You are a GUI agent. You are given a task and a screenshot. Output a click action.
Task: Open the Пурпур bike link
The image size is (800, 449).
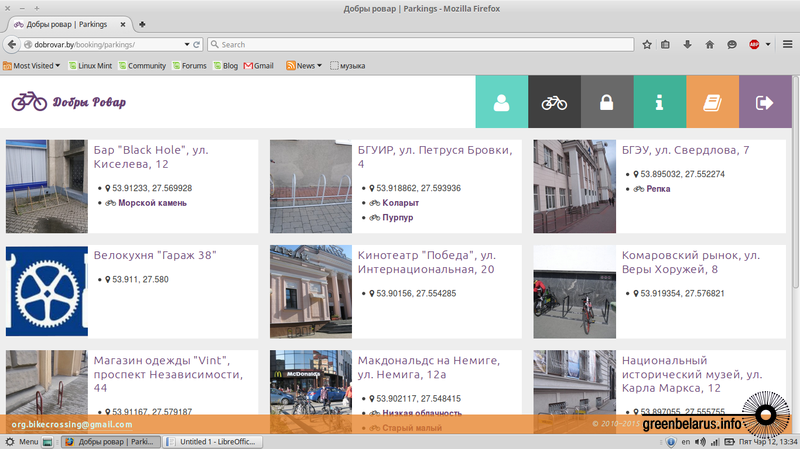tap(397, 217)
